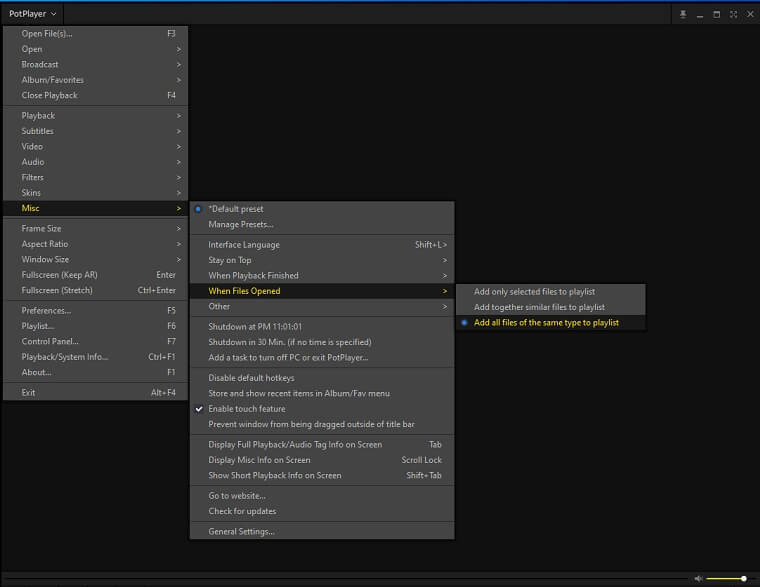Expand the Subtitles submenu

95,131
